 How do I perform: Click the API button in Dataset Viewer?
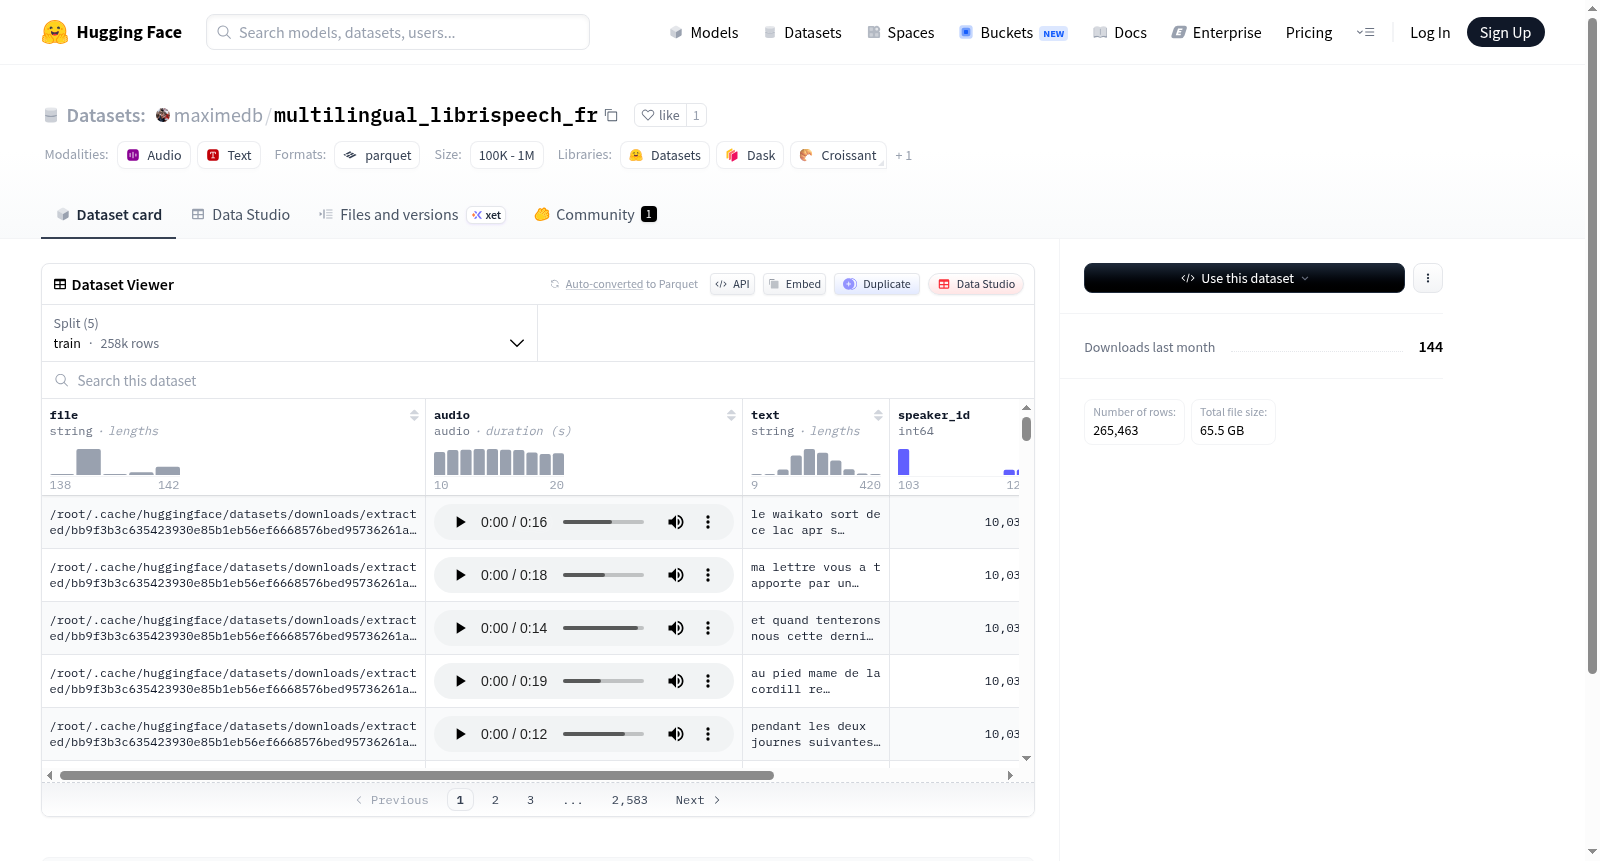click(732, 284)
